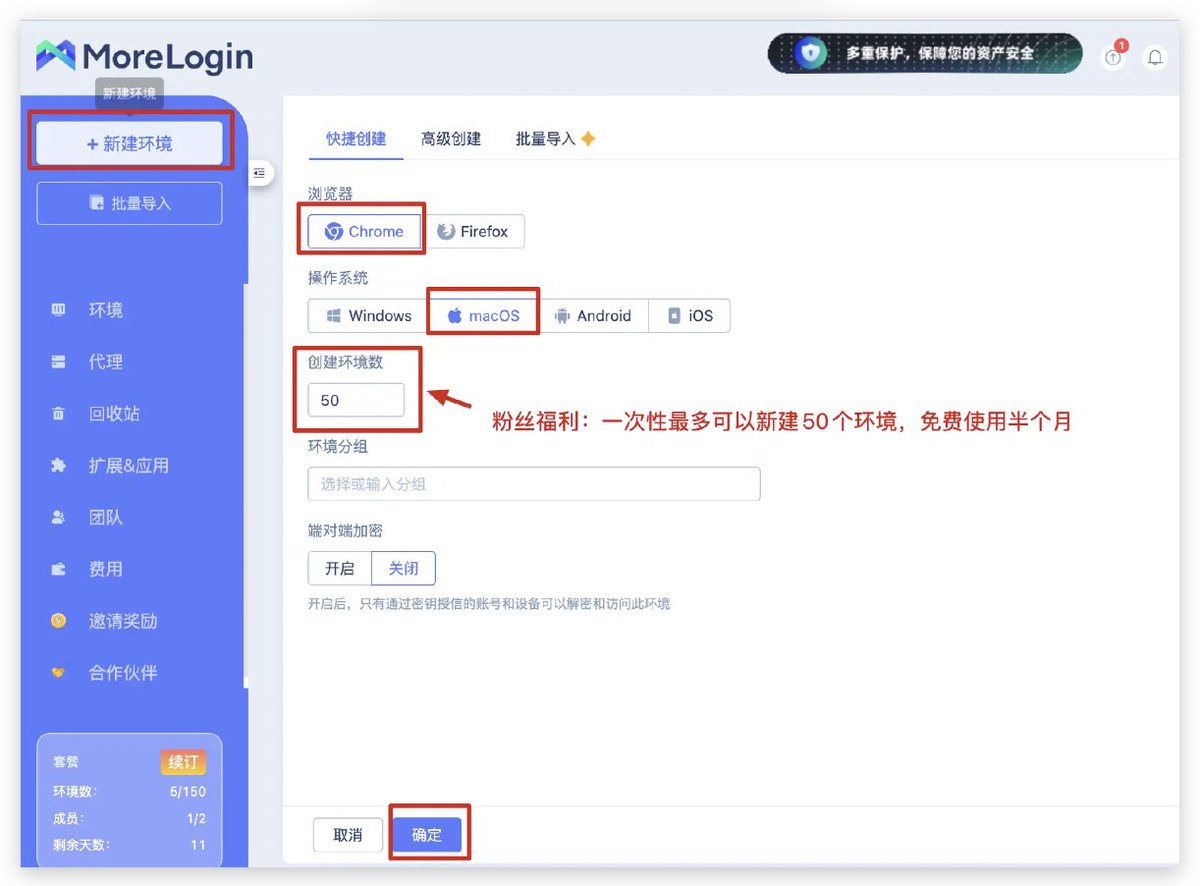1200x886 pixels.
Task: Click the 批量导入 sidebar button
Action: pyautogui.click(x=129, y=203)
